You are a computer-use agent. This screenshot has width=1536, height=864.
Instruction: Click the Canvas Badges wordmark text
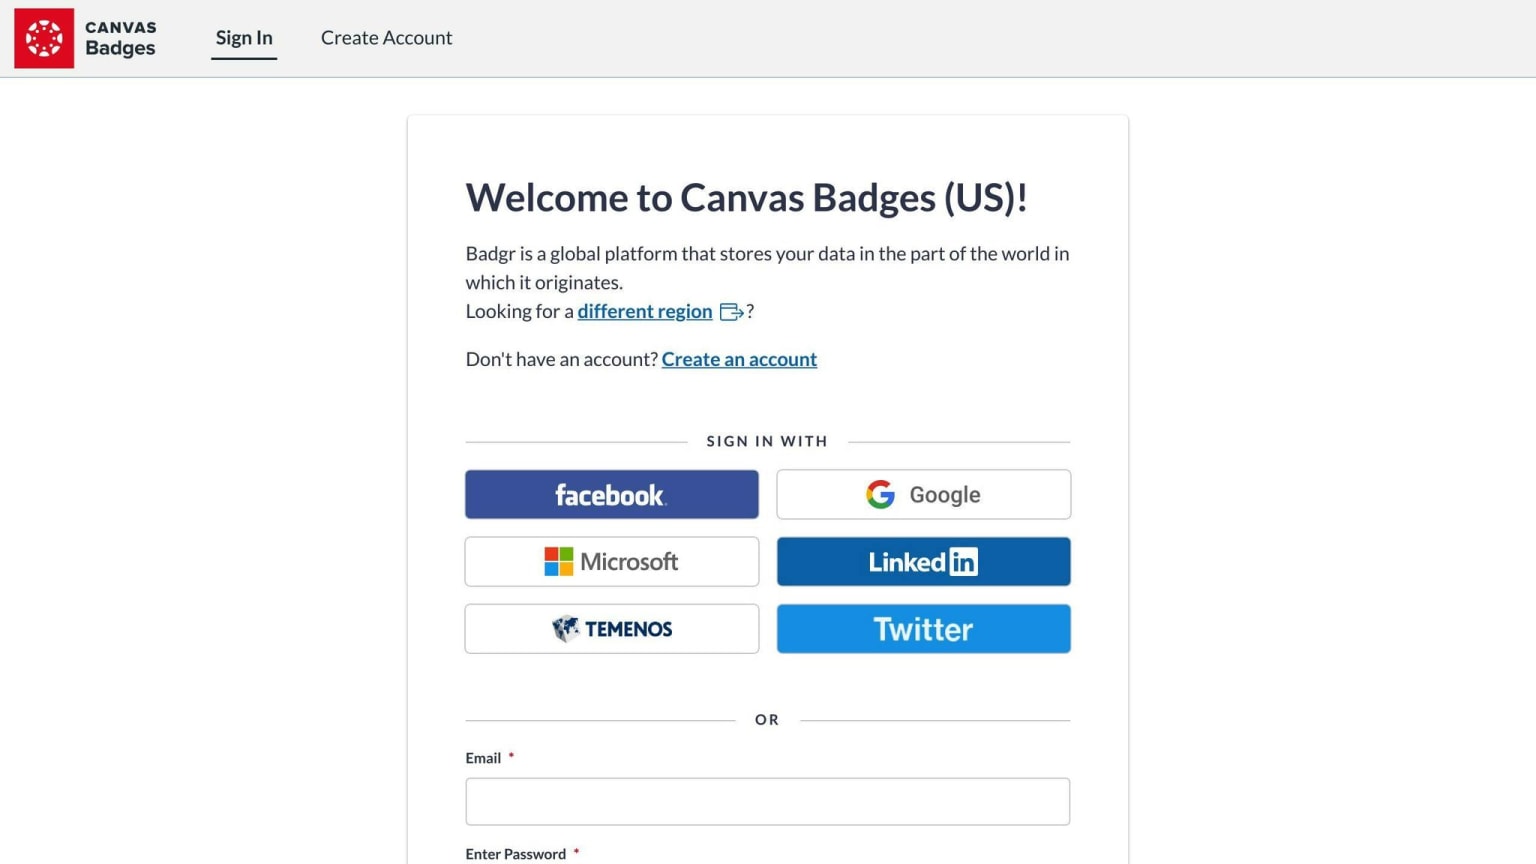click(x=121, y=38)
